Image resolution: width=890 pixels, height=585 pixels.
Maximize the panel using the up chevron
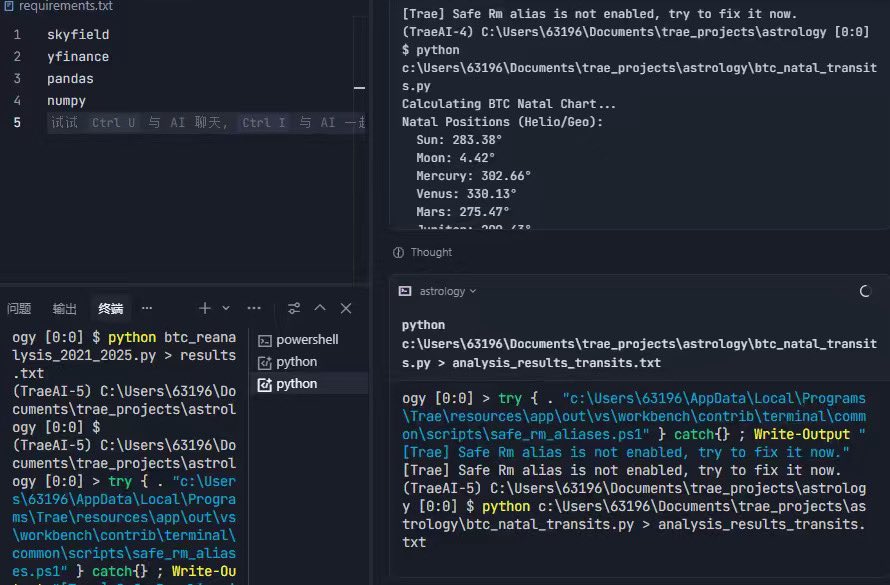(320, 308)
